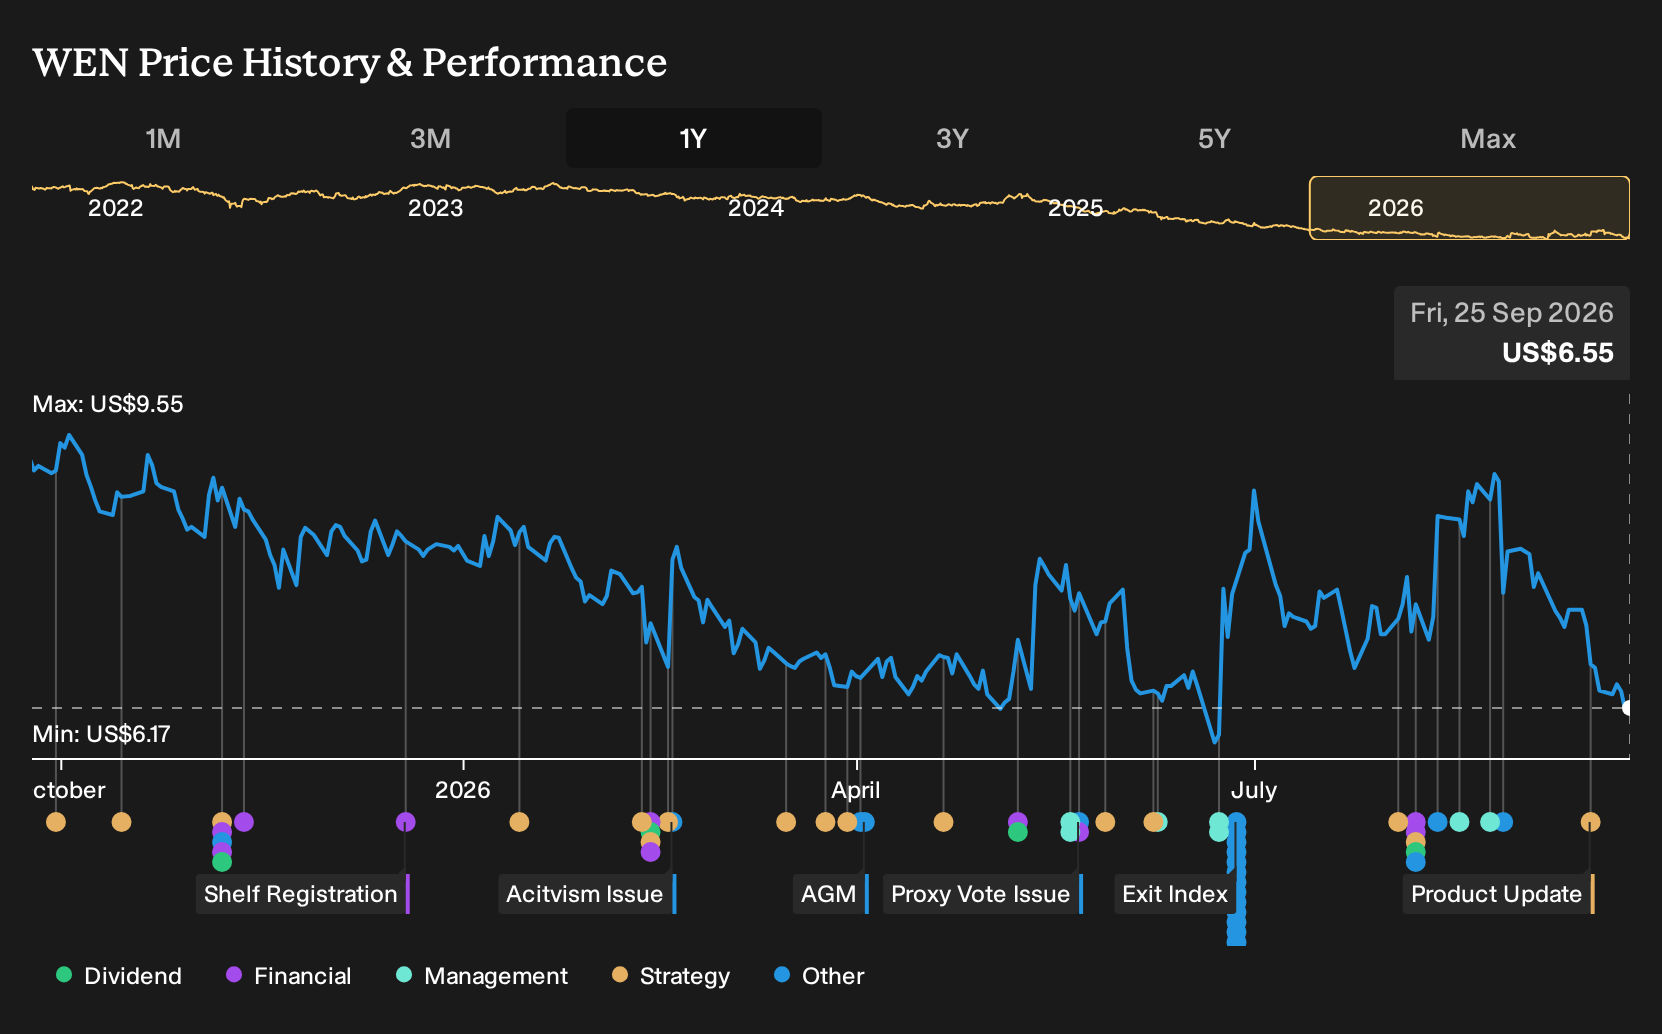Toggle the Financial legend filter

[x=289, y=976]
